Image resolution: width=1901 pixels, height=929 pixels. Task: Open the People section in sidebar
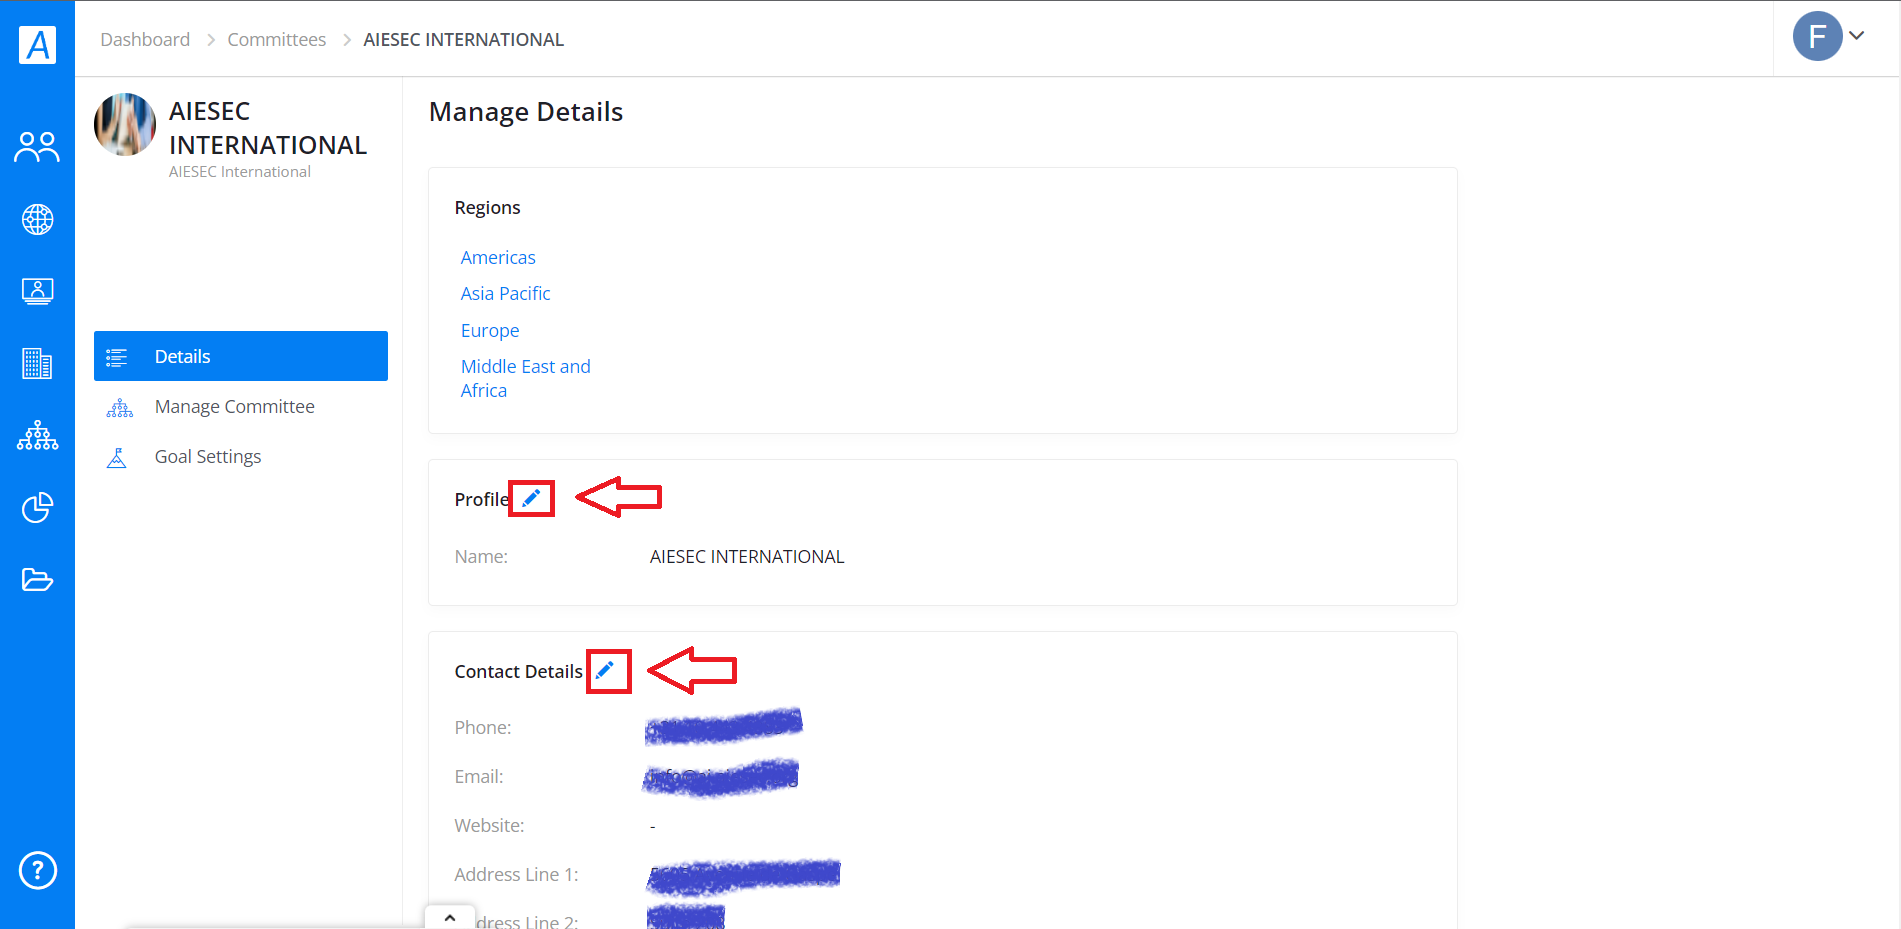pyautogui.click(x=37, y=147)
